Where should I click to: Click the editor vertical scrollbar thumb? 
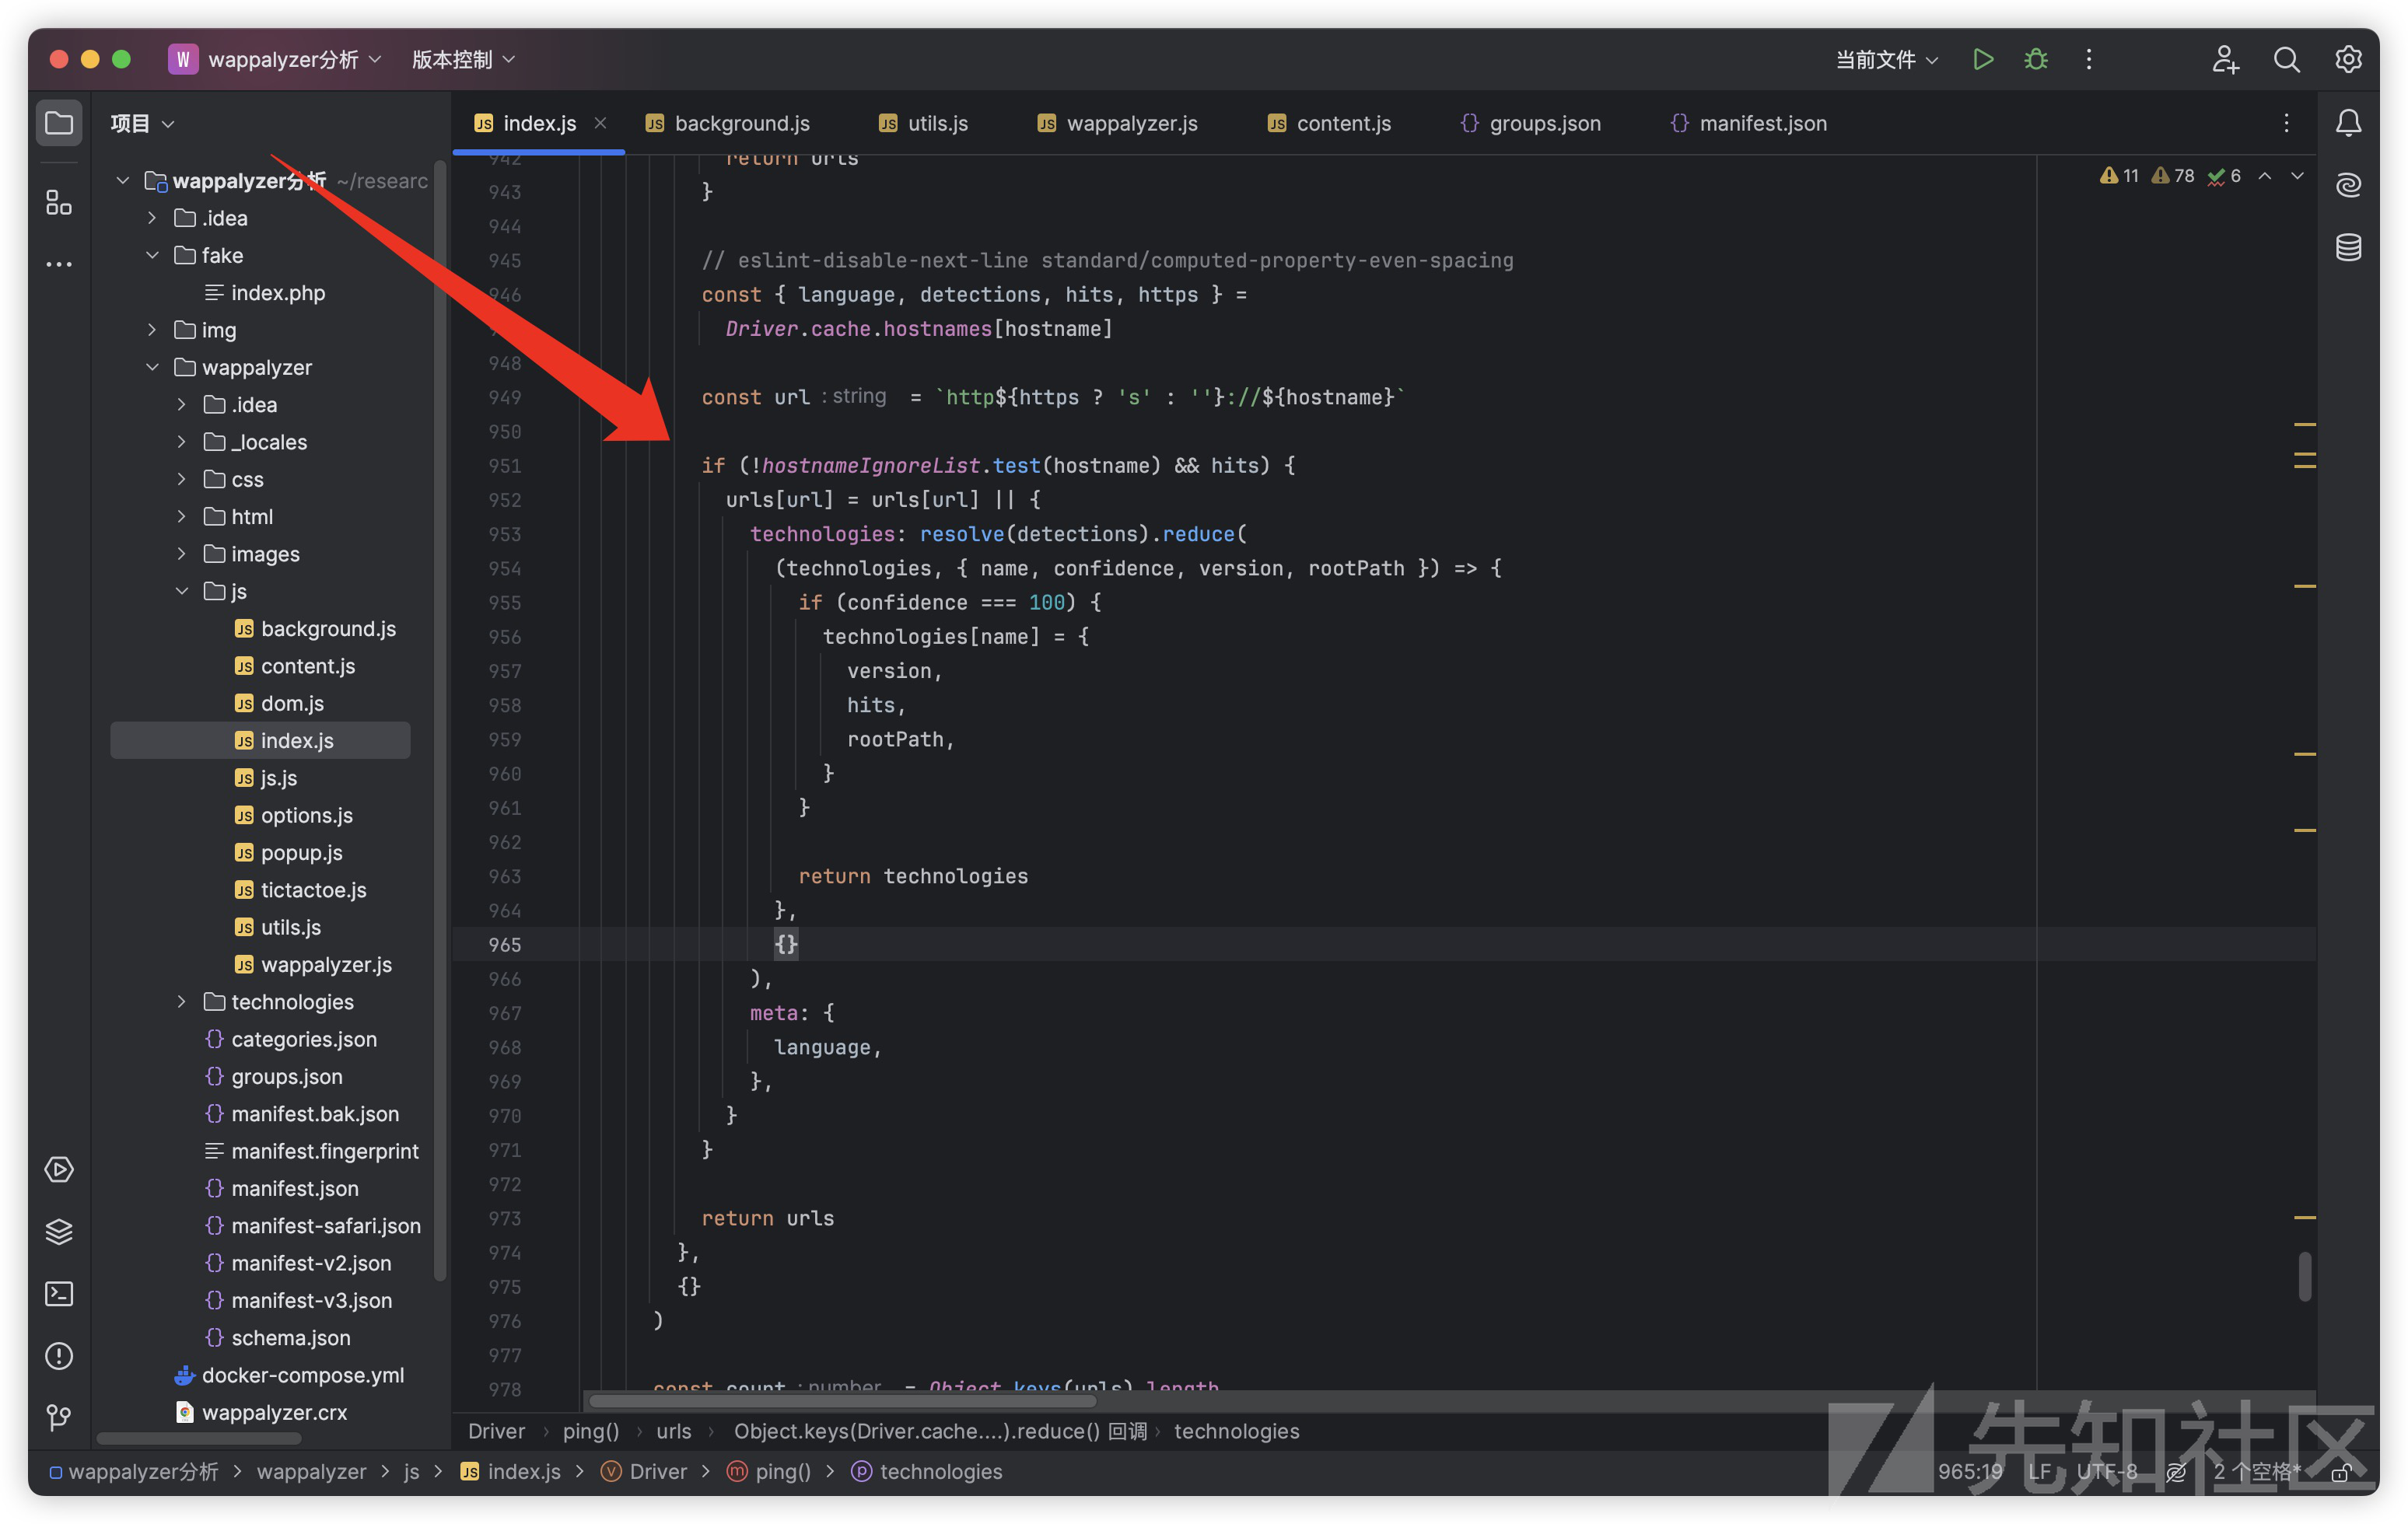2305,1276
